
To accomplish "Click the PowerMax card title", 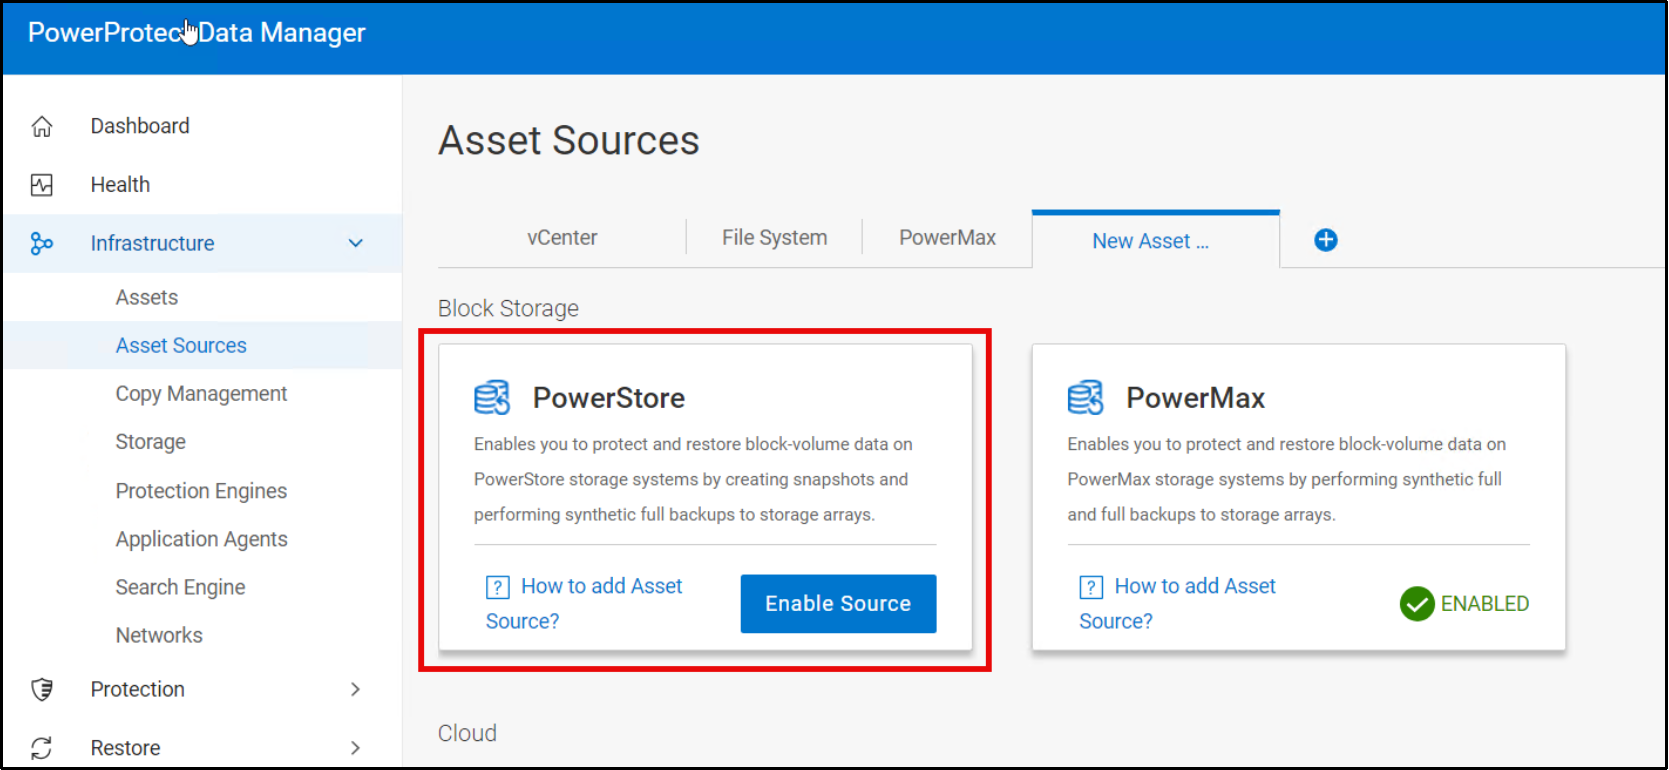I will (x=1196, y=398).
